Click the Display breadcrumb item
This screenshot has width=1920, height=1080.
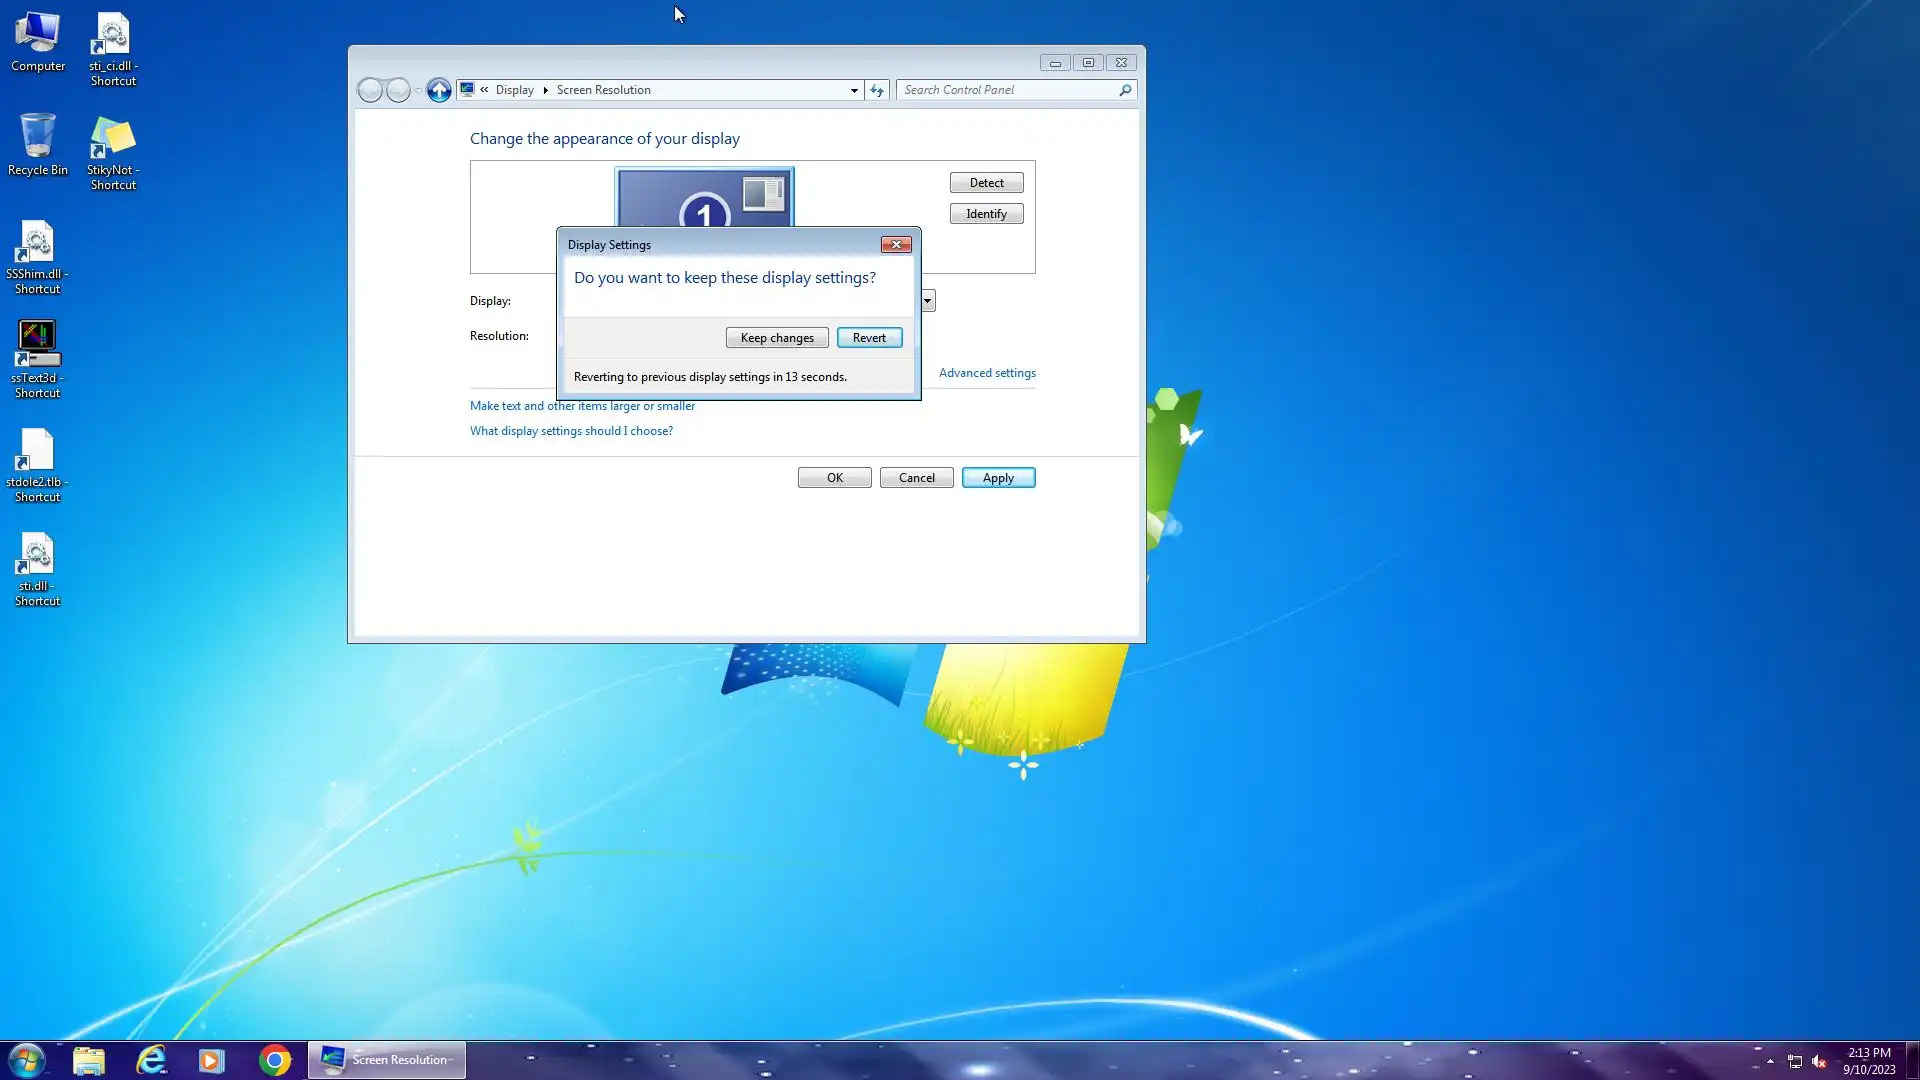click(514, 90)
